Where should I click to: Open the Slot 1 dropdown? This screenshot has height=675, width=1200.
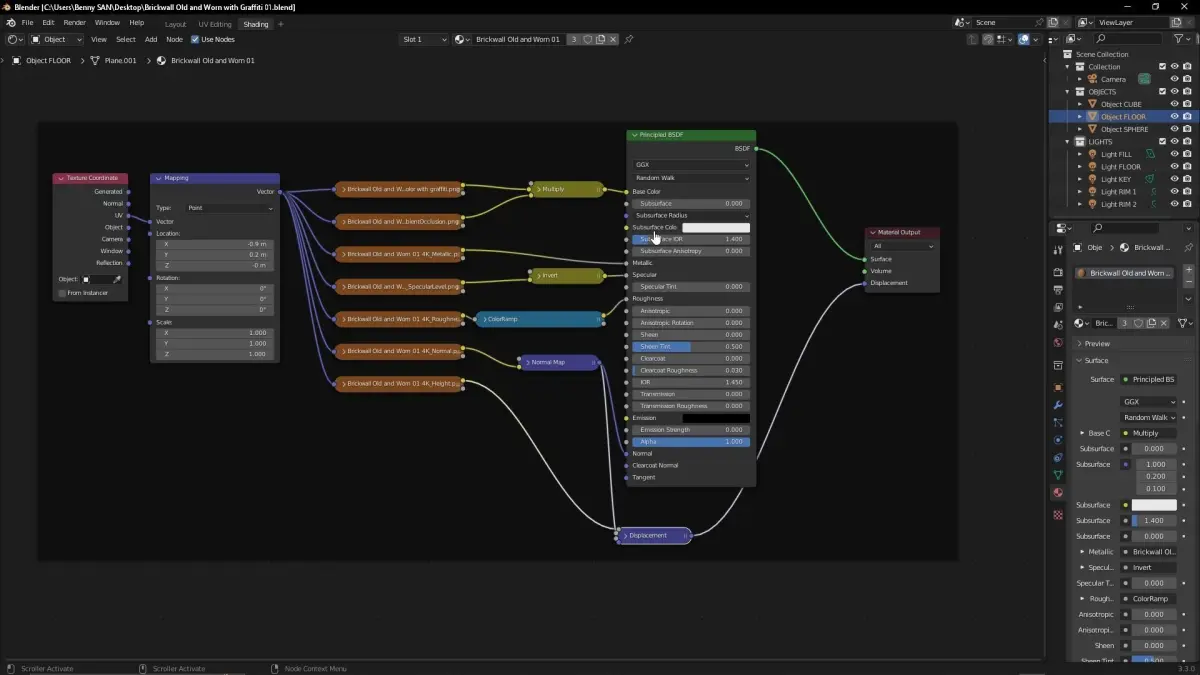click(x=424, y=40)
